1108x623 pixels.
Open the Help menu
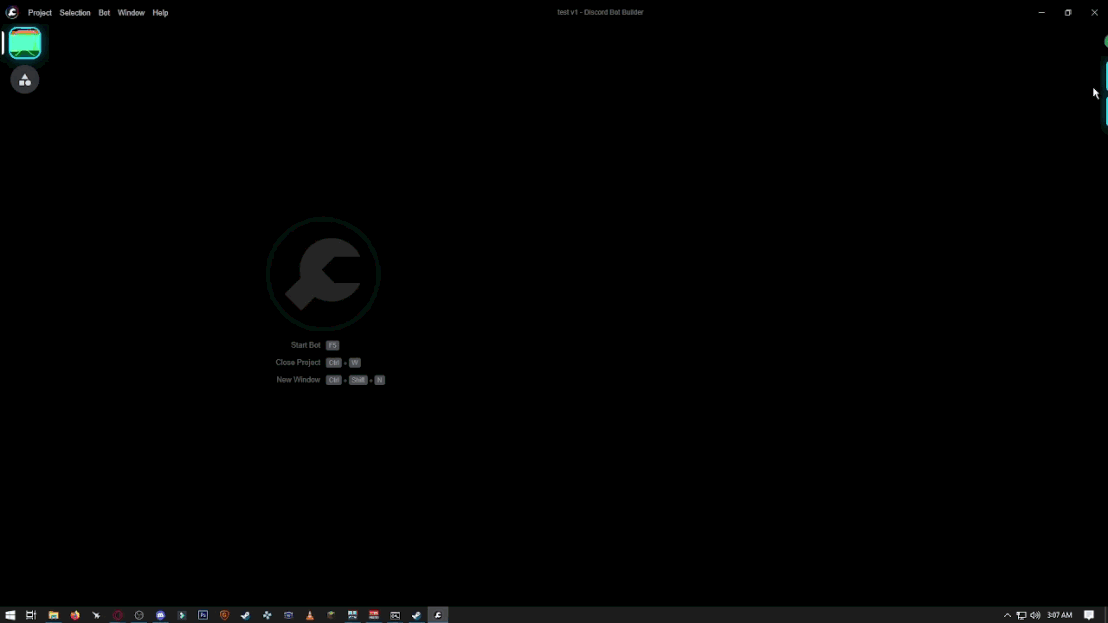click(160, 13)
